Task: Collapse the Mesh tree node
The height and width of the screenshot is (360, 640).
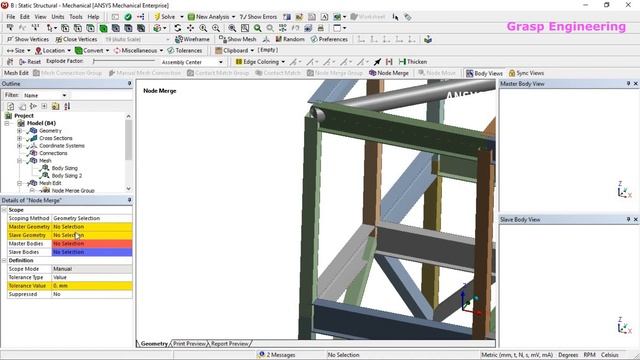Action: [x=19, y=161]
